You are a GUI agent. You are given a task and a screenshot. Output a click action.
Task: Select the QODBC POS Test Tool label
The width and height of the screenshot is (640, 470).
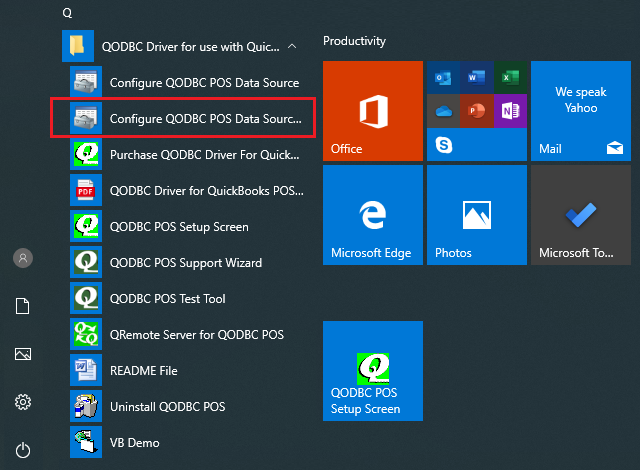coord(167,299)
